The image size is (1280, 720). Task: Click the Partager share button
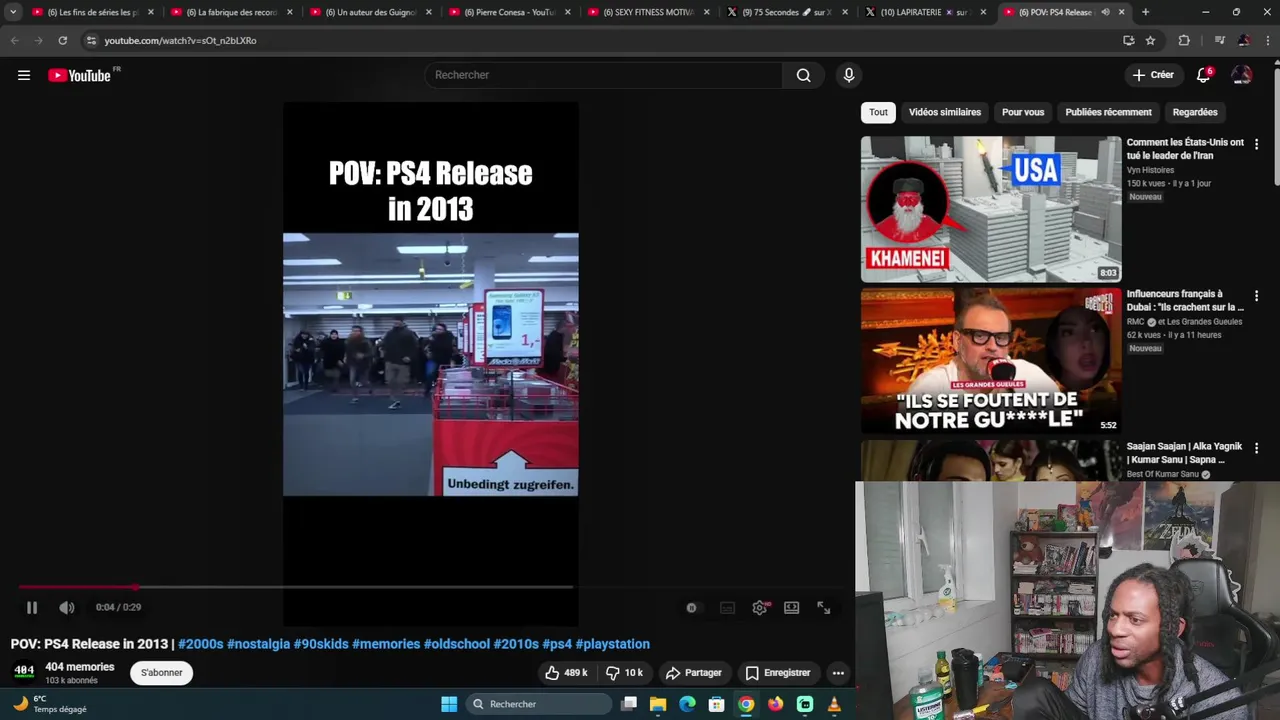[x=693, y=673]
